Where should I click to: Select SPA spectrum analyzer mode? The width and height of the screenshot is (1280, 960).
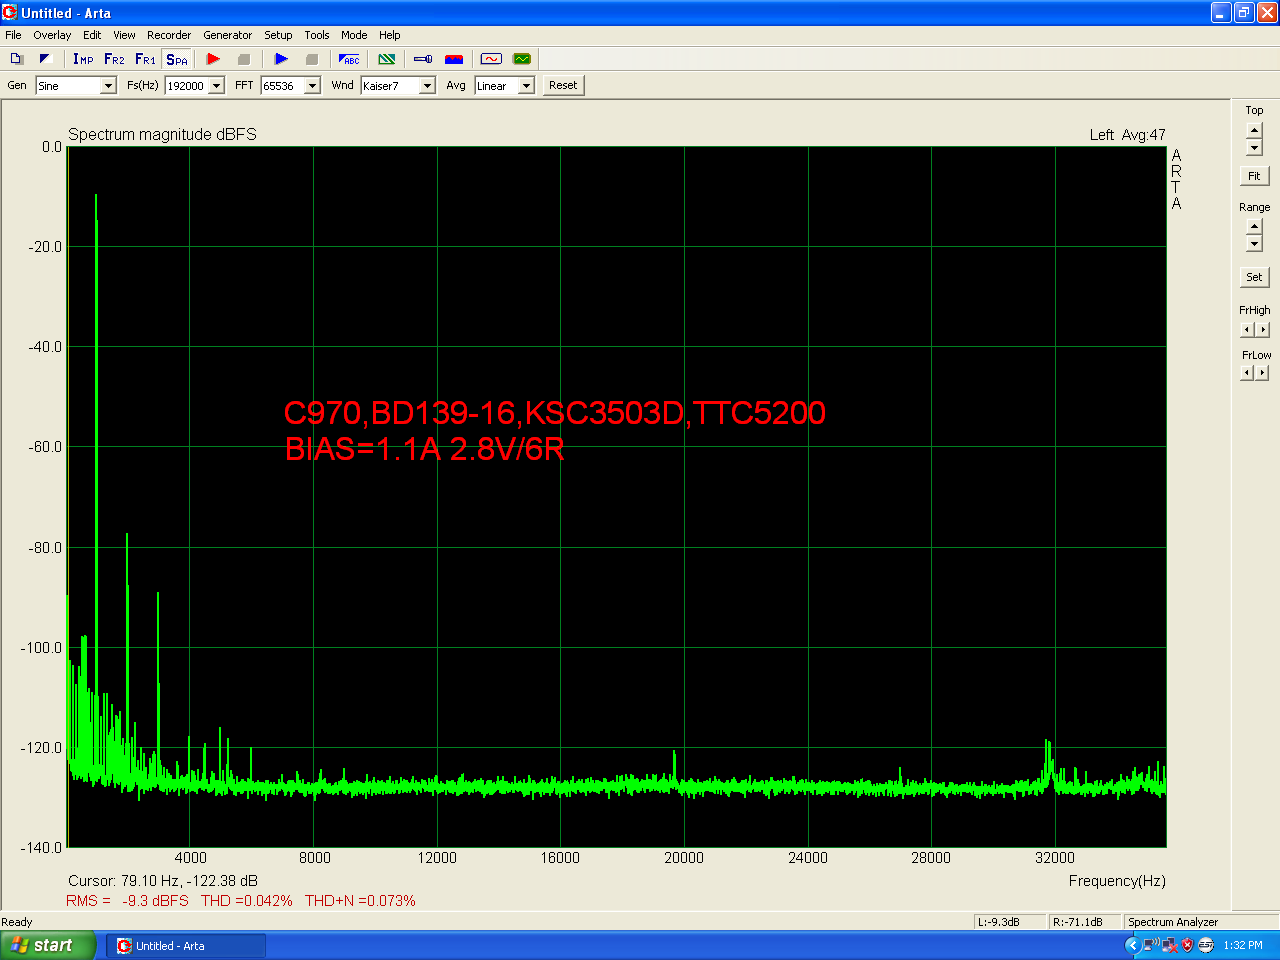coord(177,59)
